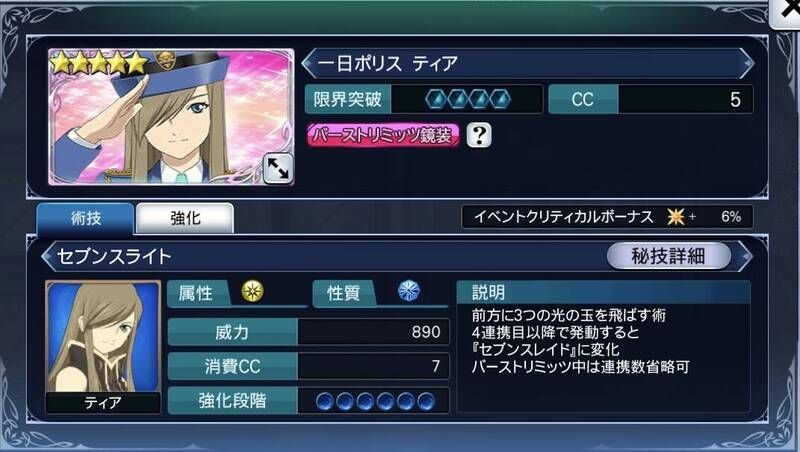Click the sixth 強化段階 blue orb
Image resolution: width=800 pixels, height=452 pixels.
pos(426,401)
